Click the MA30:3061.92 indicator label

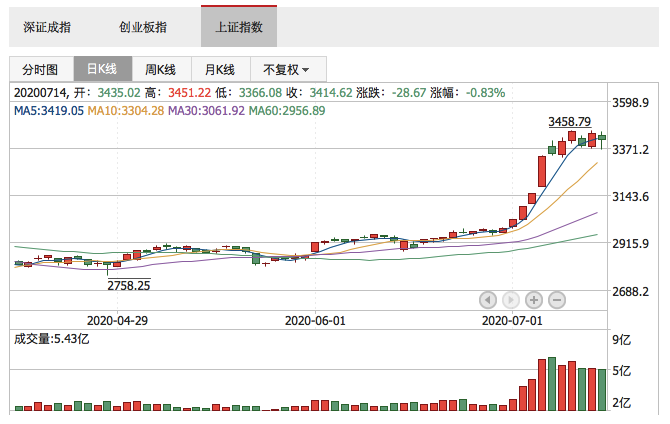coord(206,111)
